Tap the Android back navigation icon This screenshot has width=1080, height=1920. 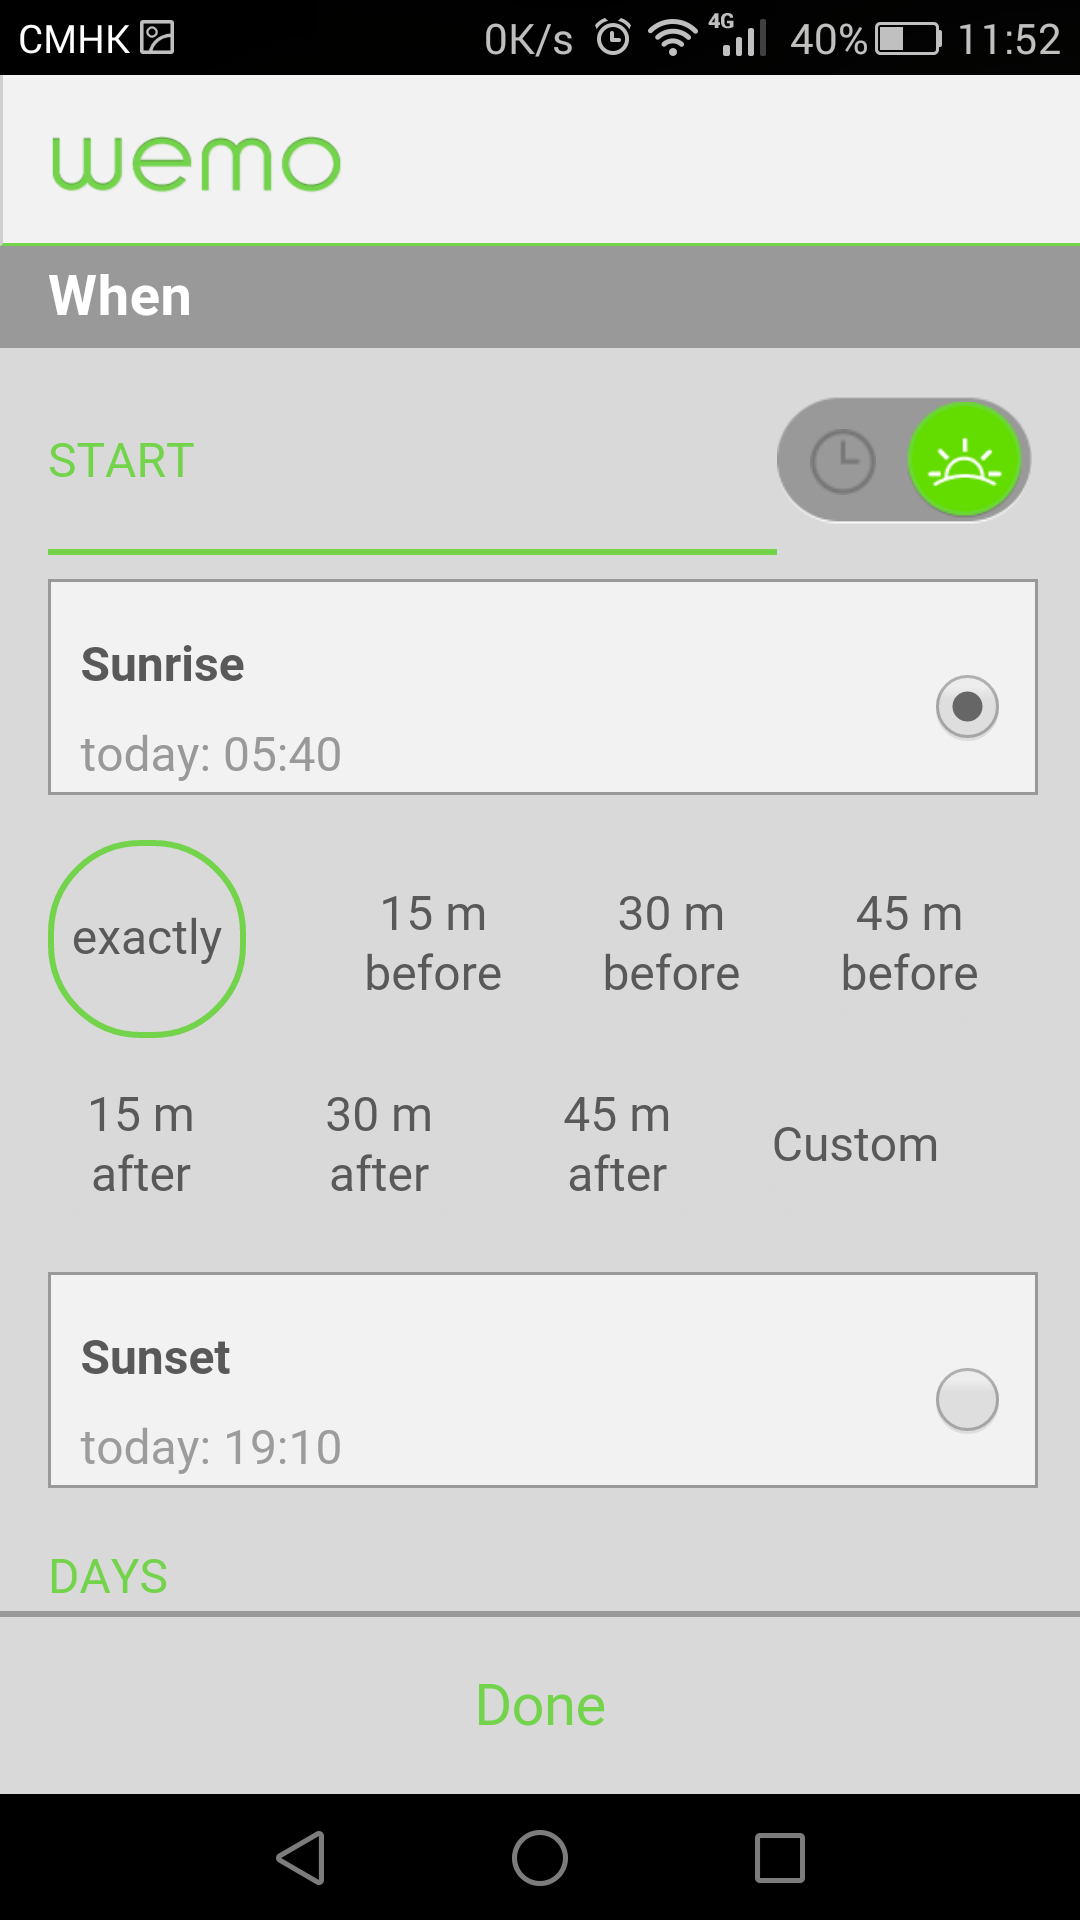301,1857
